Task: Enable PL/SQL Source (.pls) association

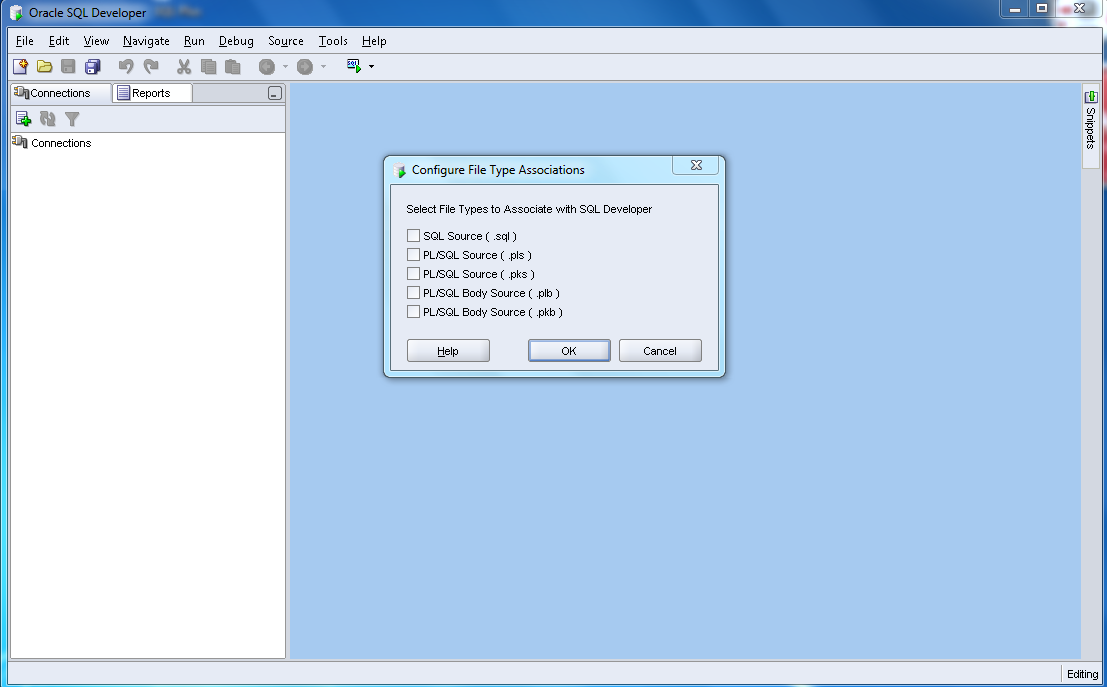Action: click(414, 254)
